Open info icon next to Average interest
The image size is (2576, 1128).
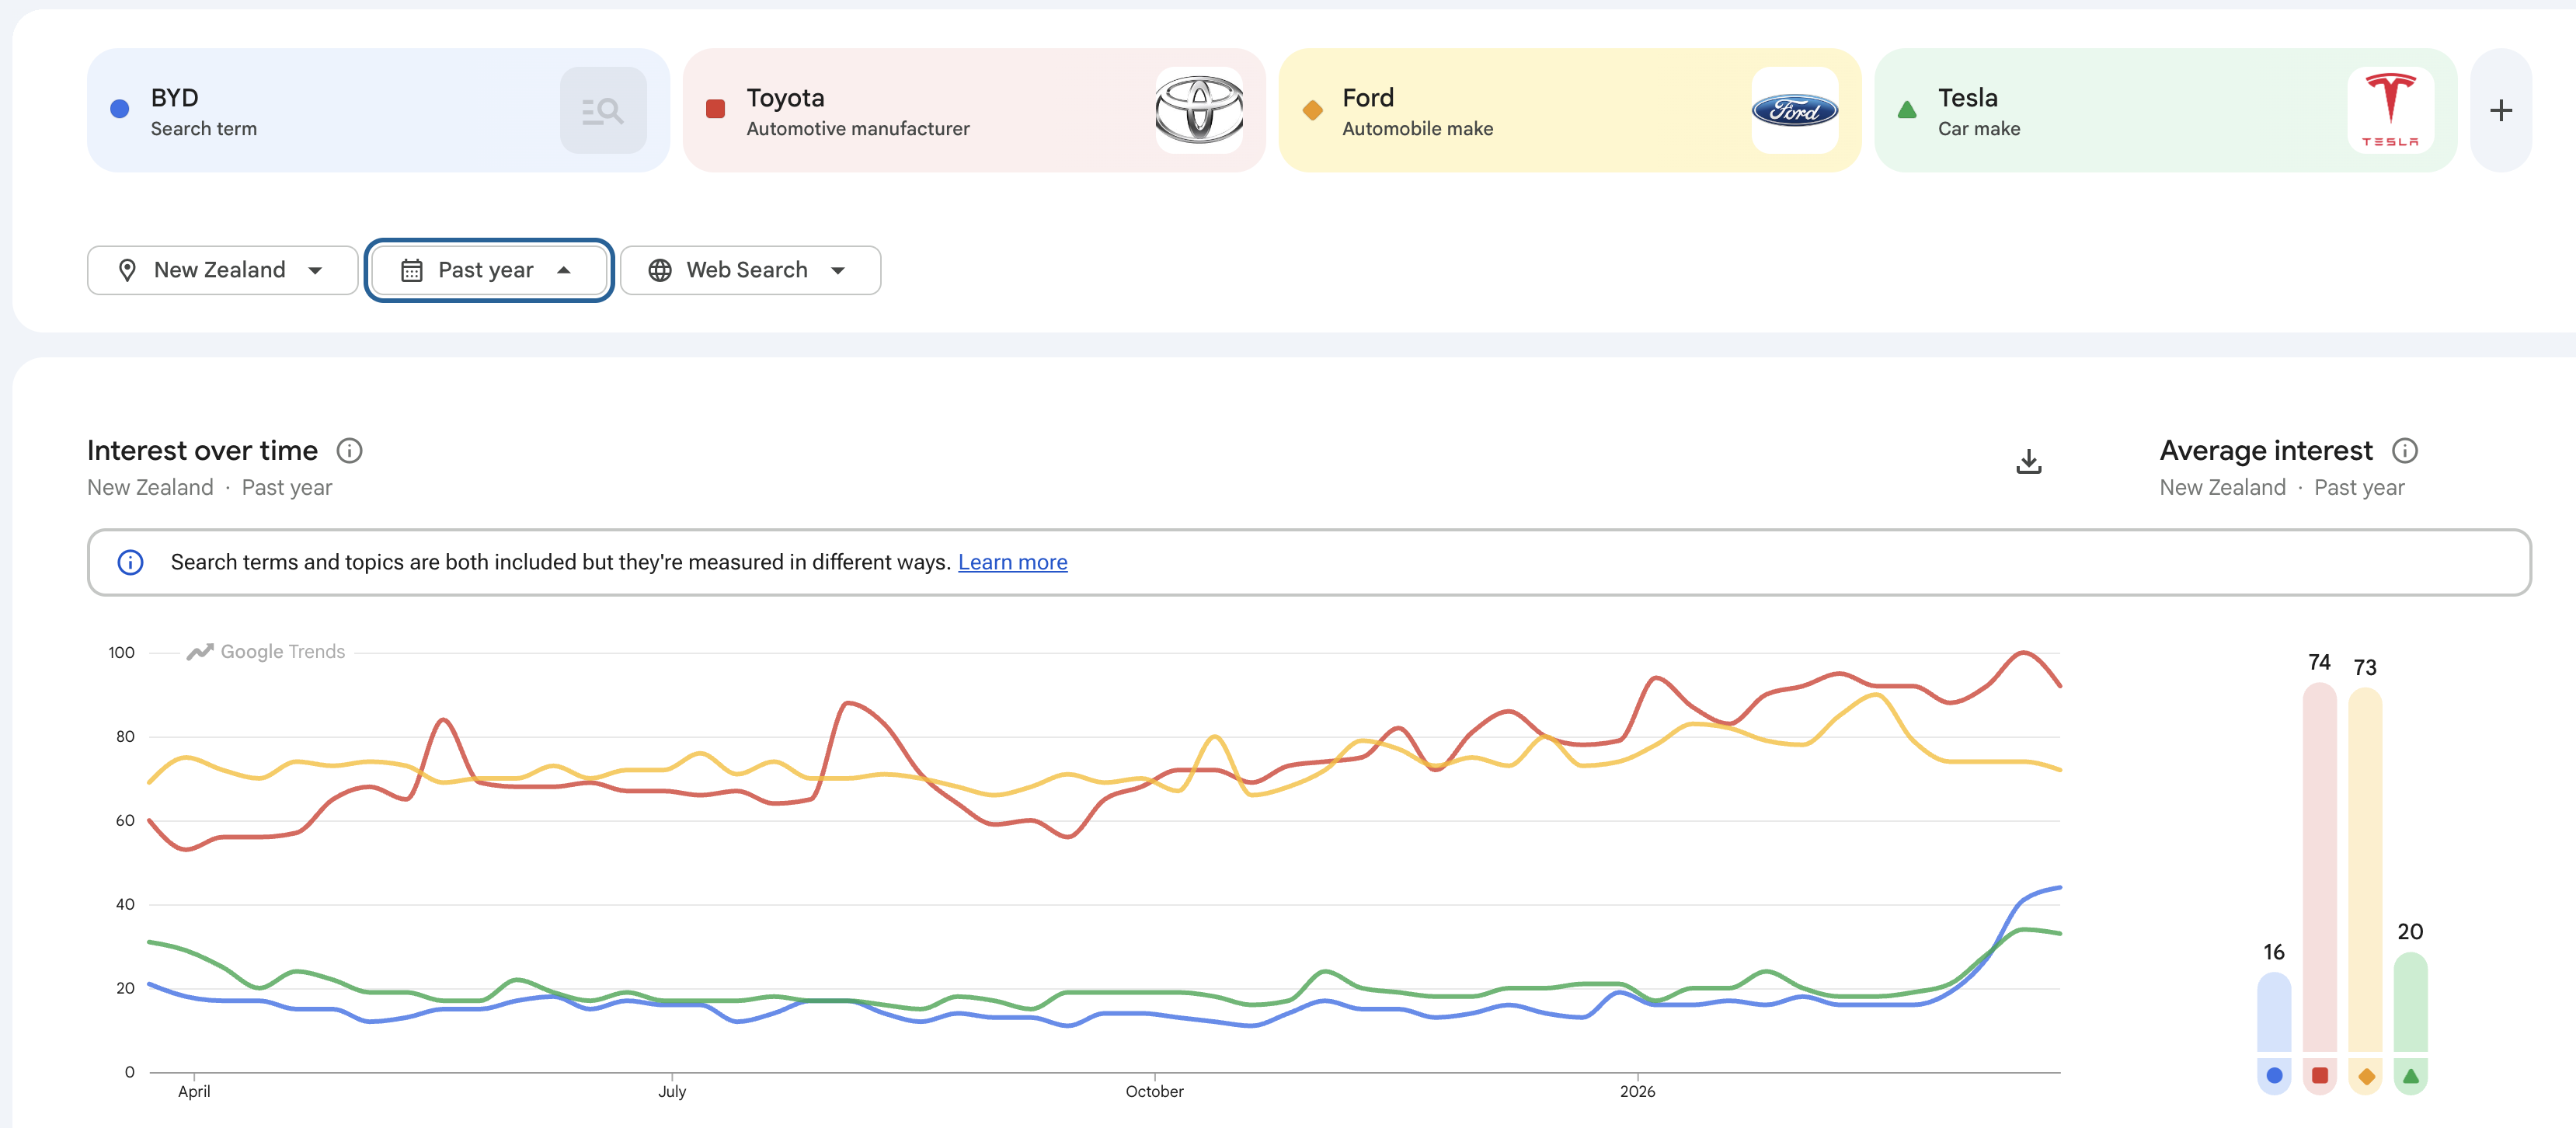2404,451
